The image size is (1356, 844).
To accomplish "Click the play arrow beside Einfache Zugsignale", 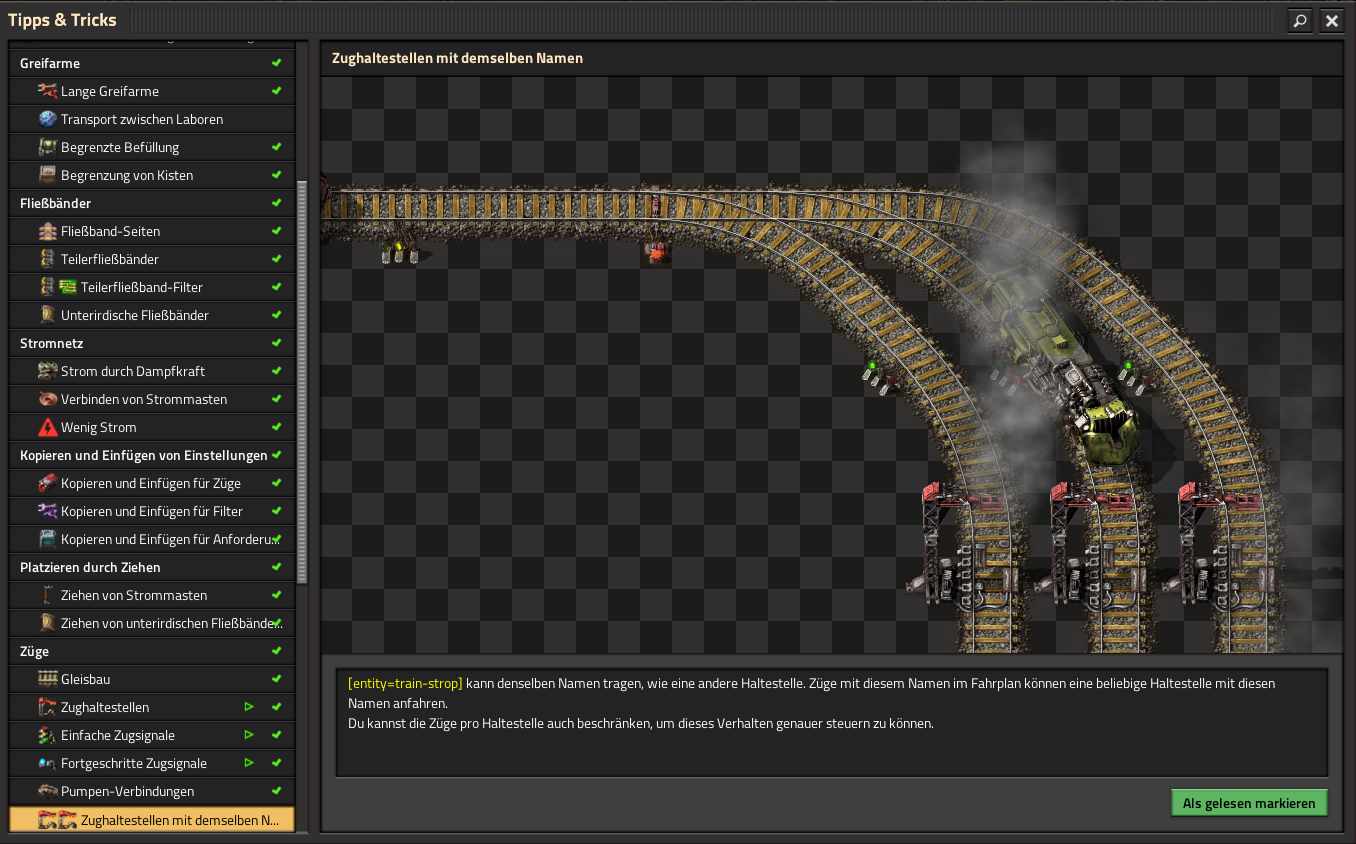I will tap(249, 735).
